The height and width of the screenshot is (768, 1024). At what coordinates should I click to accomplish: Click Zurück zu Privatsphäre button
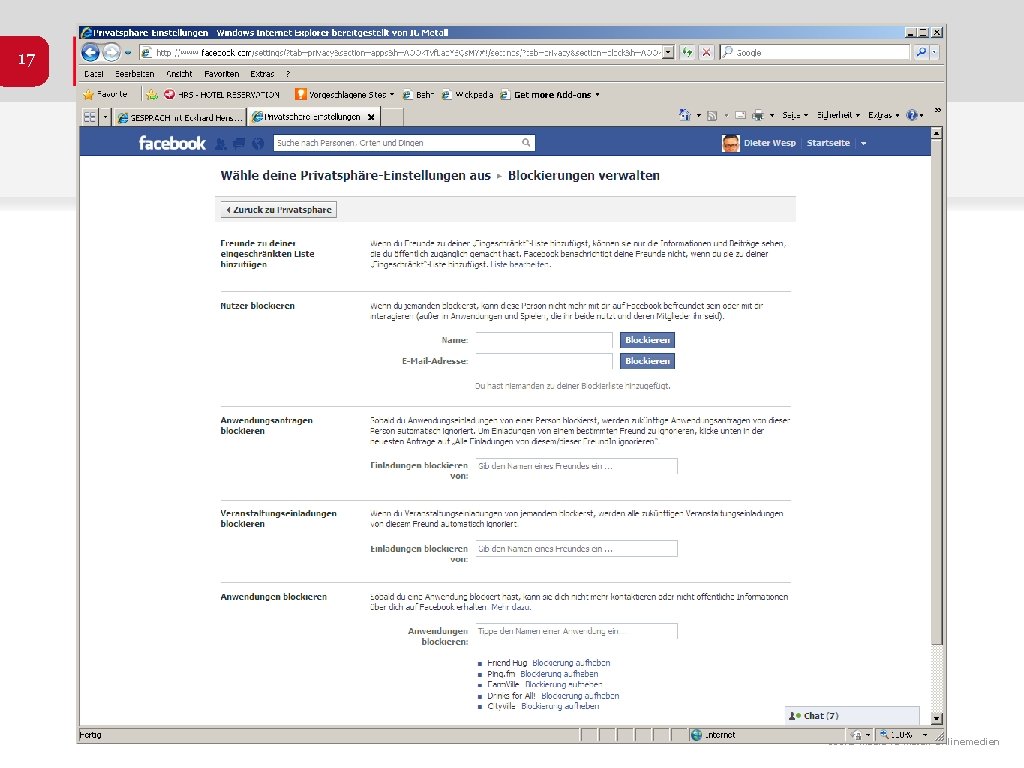[279, 210]
